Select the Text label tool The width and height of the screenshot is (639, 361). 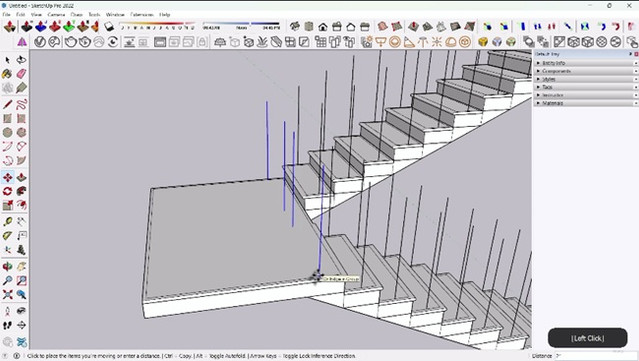click(x=21, y=236)
